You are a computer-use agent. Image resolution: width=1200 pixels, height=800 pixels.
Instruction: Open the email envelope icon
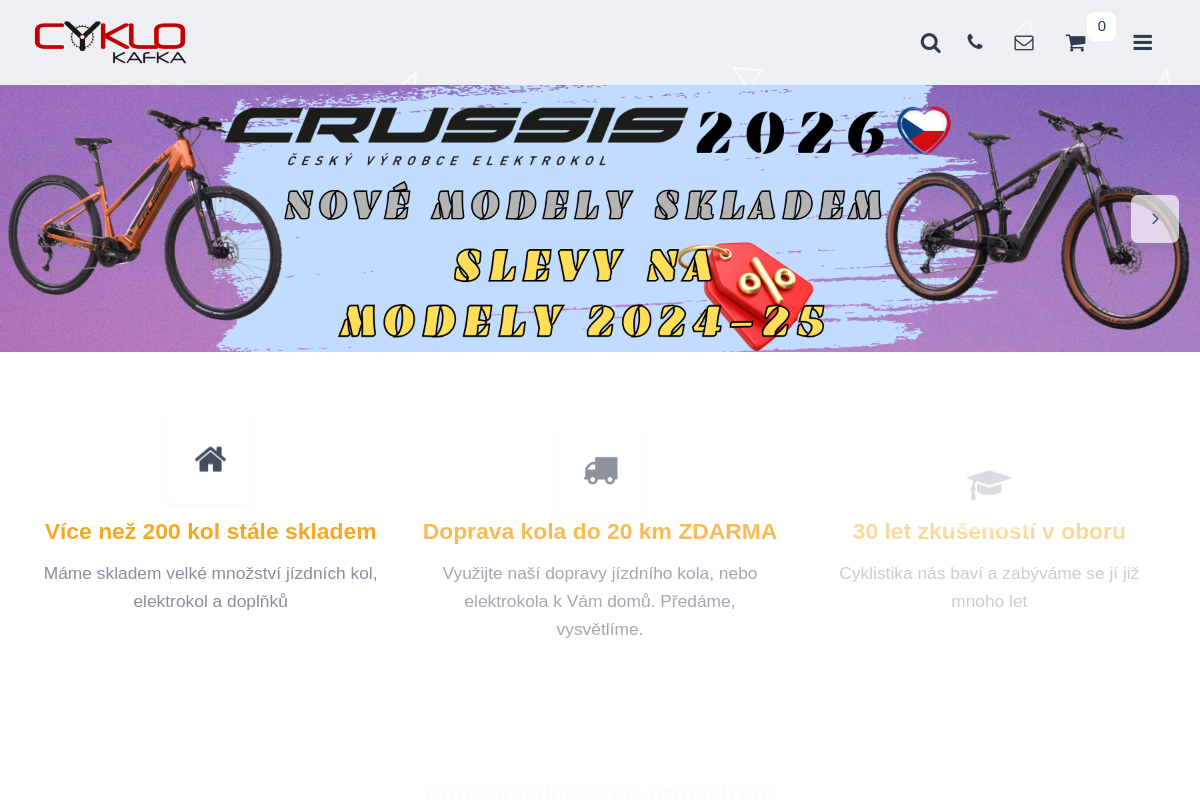(x=1024, y=43)
